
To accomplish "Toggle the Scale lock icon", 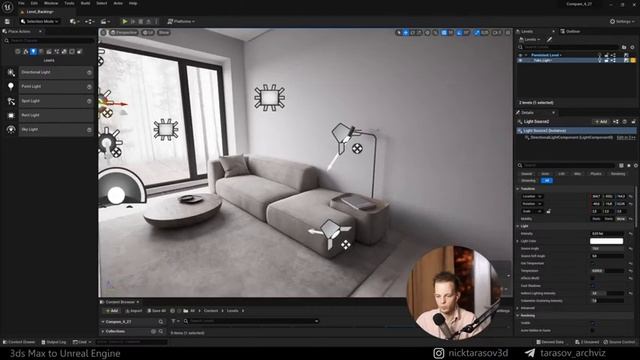I will tap(548, 211).
